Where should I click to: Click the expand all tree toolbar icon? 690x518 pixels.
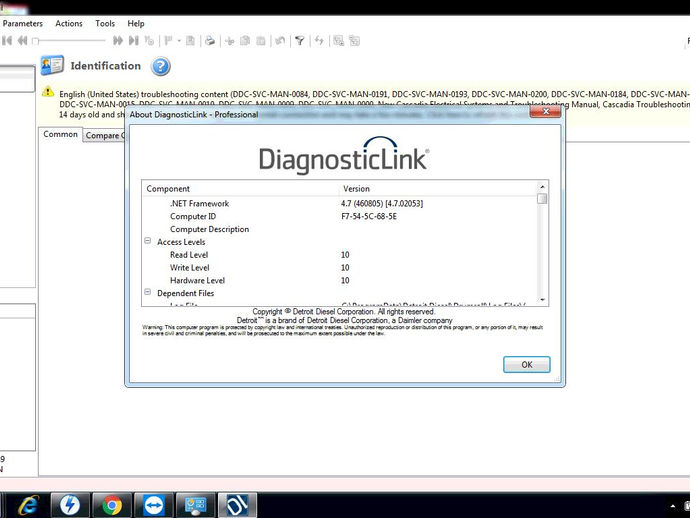pos(338,41)
